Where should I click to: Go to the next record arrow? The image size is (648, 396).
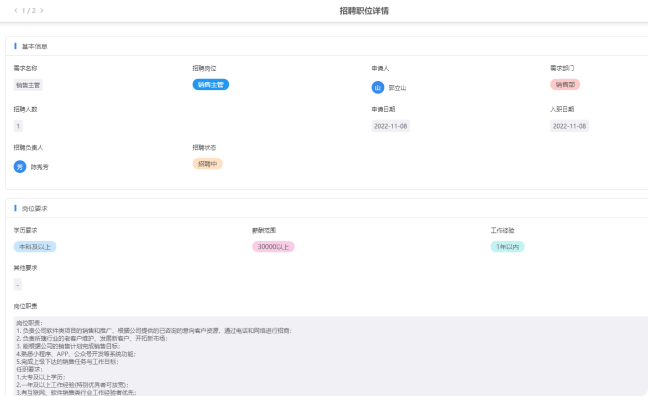41,10
